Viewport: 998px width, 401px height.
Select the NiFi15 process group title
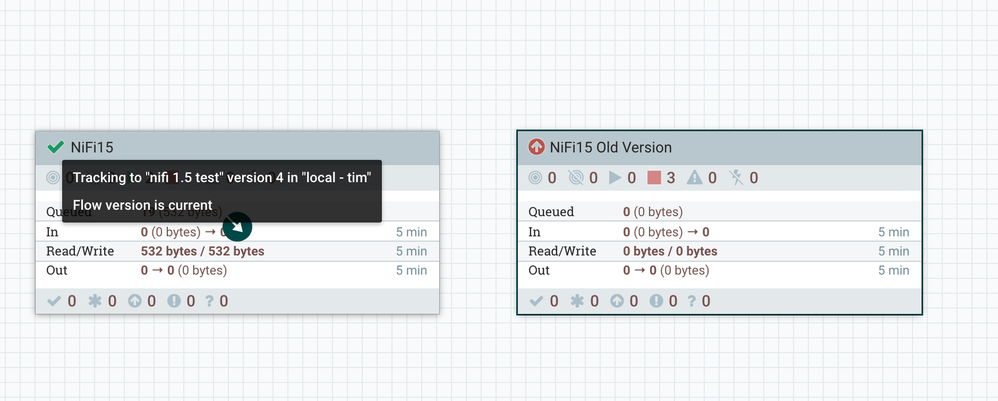[x=90, y=147]
